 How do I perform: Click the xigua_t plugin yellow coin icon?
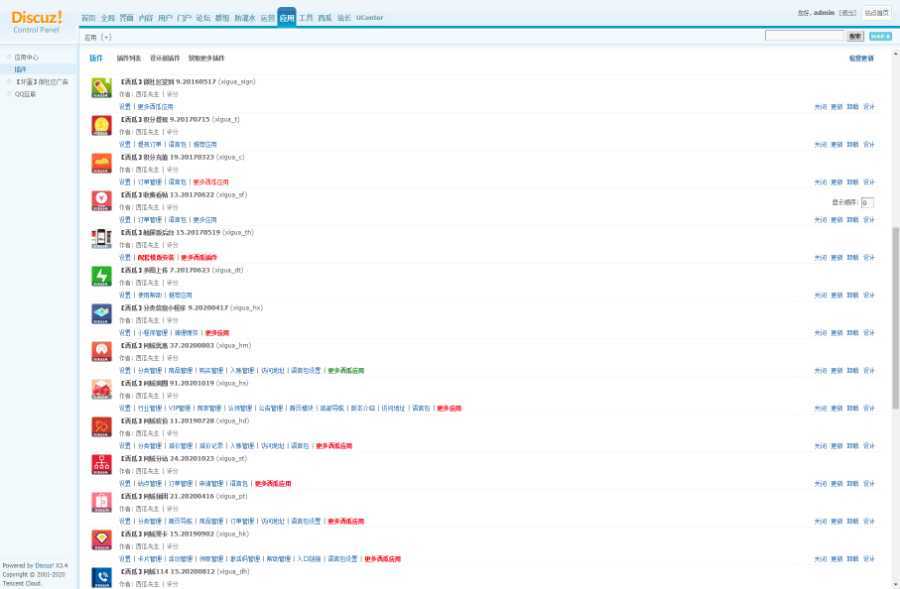[x=101, y=125]
